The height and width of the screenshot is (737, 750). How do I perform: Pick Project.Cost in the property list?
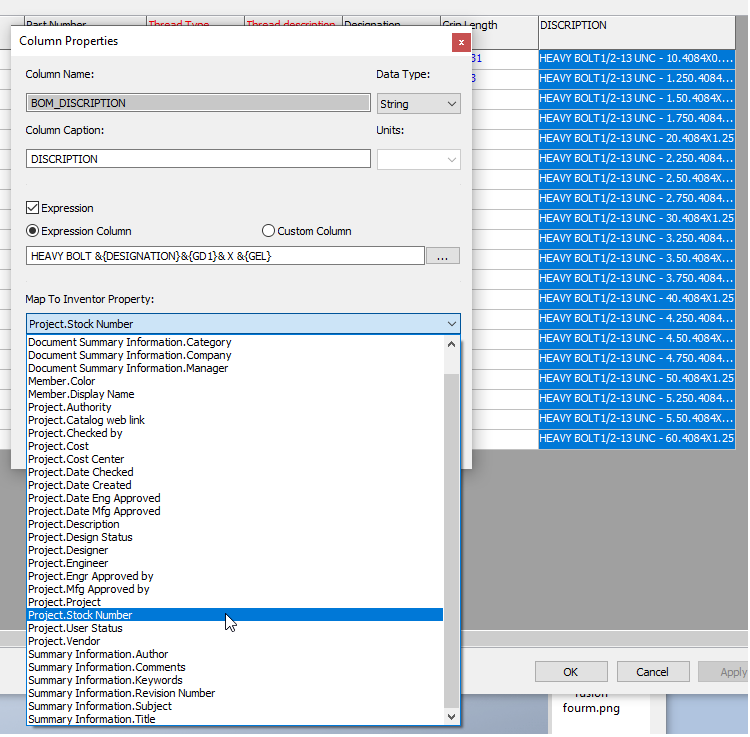point(235,446)
